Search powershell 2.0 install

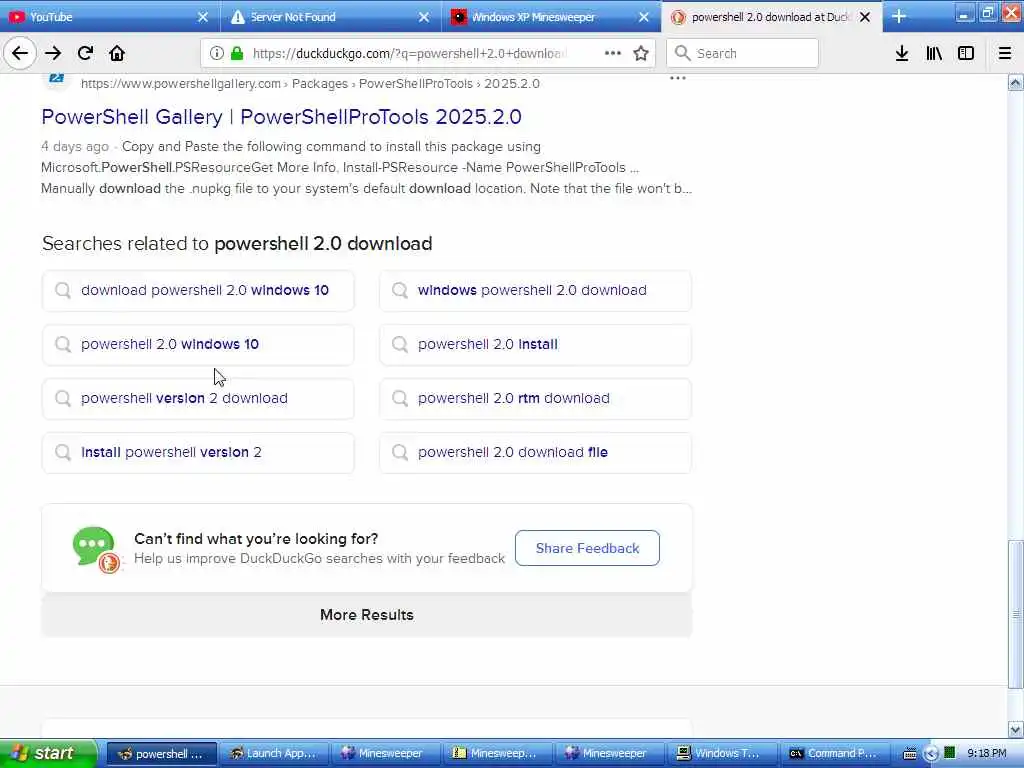(535, 345)
